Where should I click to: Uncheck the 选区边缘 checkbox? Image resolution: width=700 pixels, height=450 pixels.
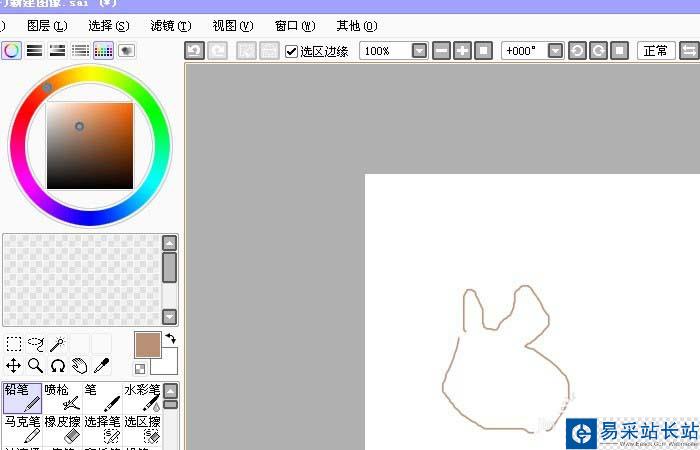click(x=291, y=51)
